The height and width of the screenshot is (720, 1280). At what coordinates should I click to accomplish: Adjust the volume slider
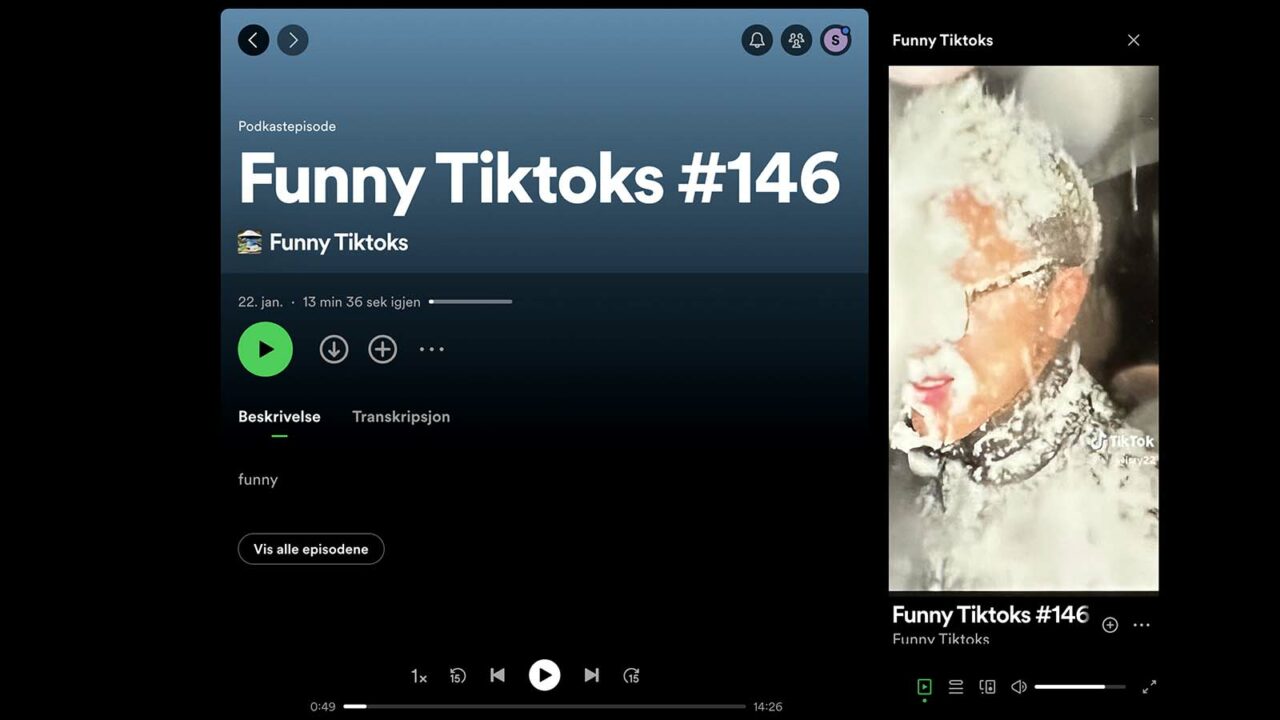click(x=1080, y=687)
